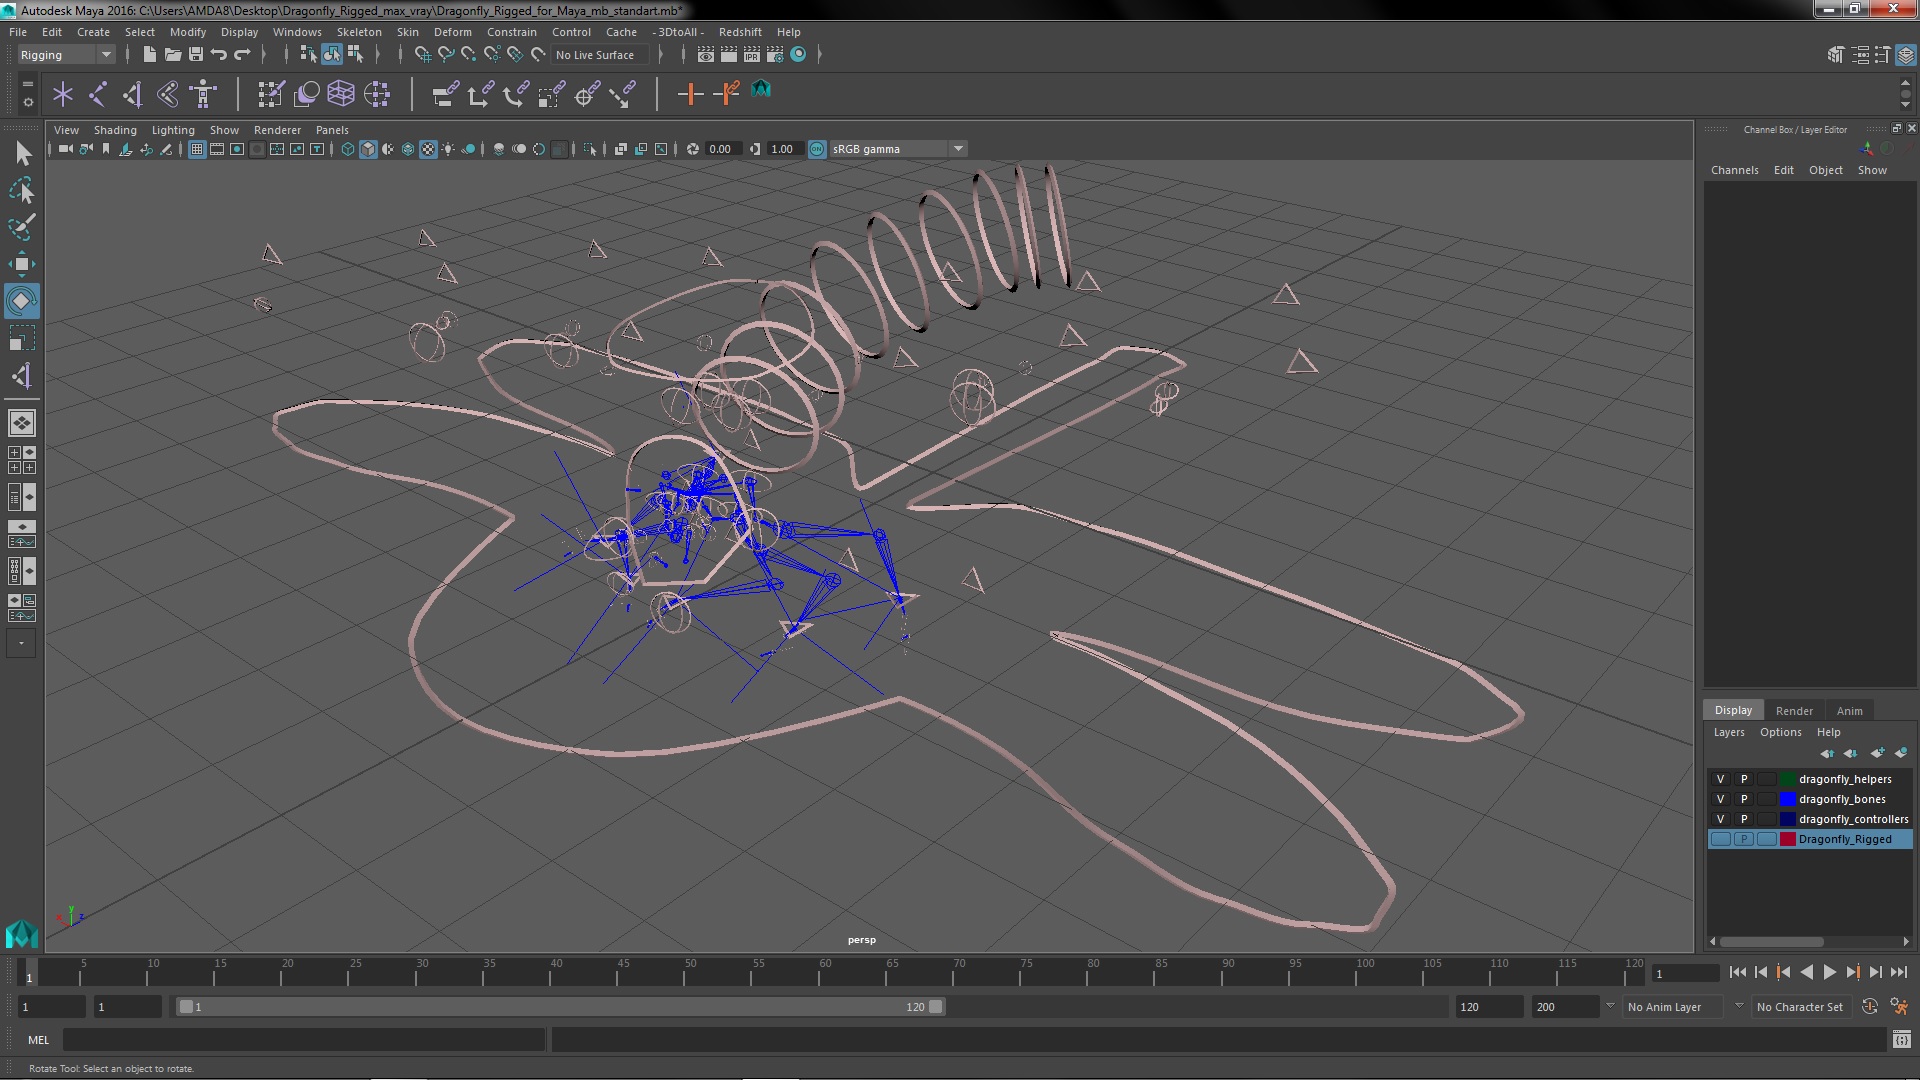The width and height of the screenshot is (1920, 1080).
Task: Click the HumanIK figure shelf icon
Action: 203,95
